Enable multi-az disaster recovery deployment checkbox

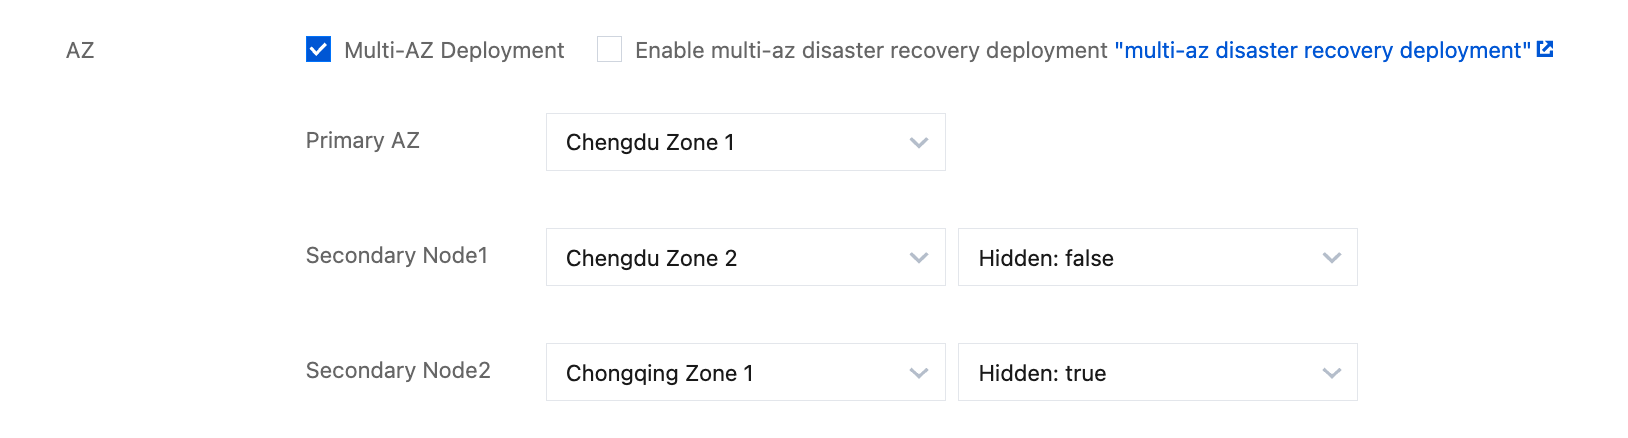(x=609, y=49)
